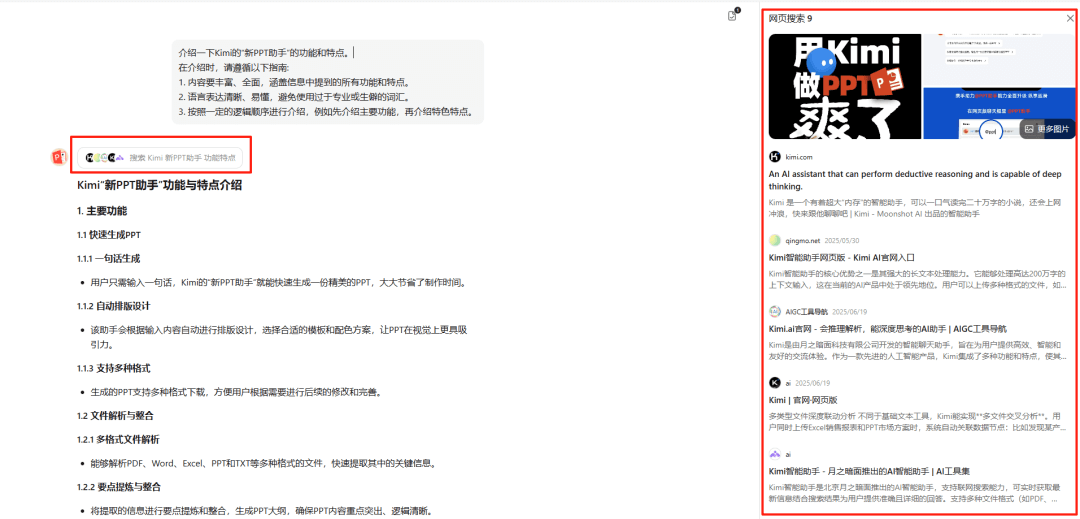The image size is (1080, 519).
Task: Click the bullet starting 用户只需输入一句话
Action: coord(278,282)
